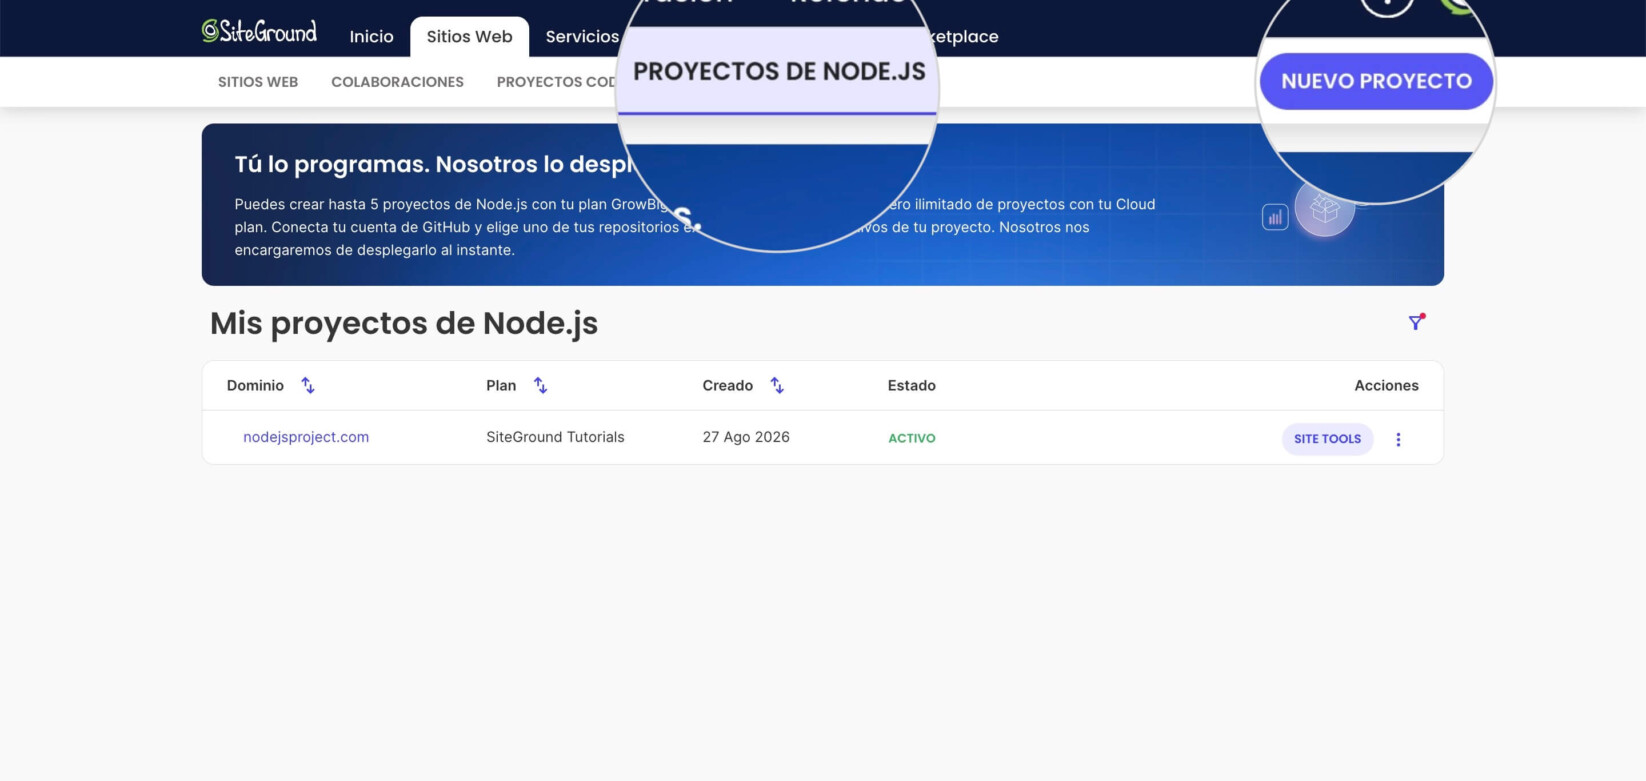Click the SiteGround Tutorials plan cell
The image size is (1646, 781).
(555, 437)
